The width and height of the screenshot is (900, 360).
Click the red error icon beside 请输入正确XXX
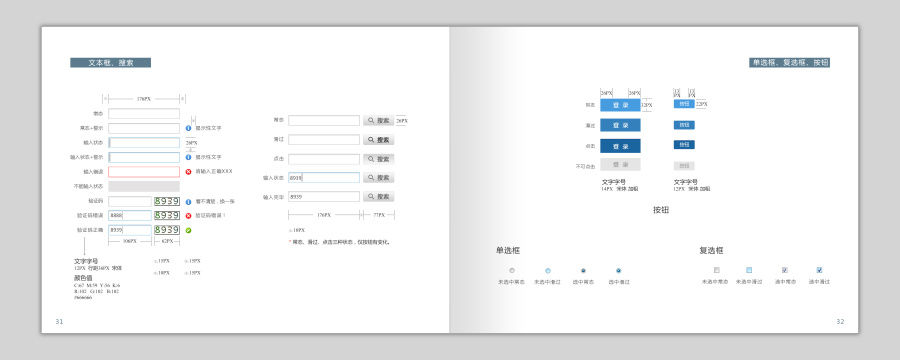188,172
